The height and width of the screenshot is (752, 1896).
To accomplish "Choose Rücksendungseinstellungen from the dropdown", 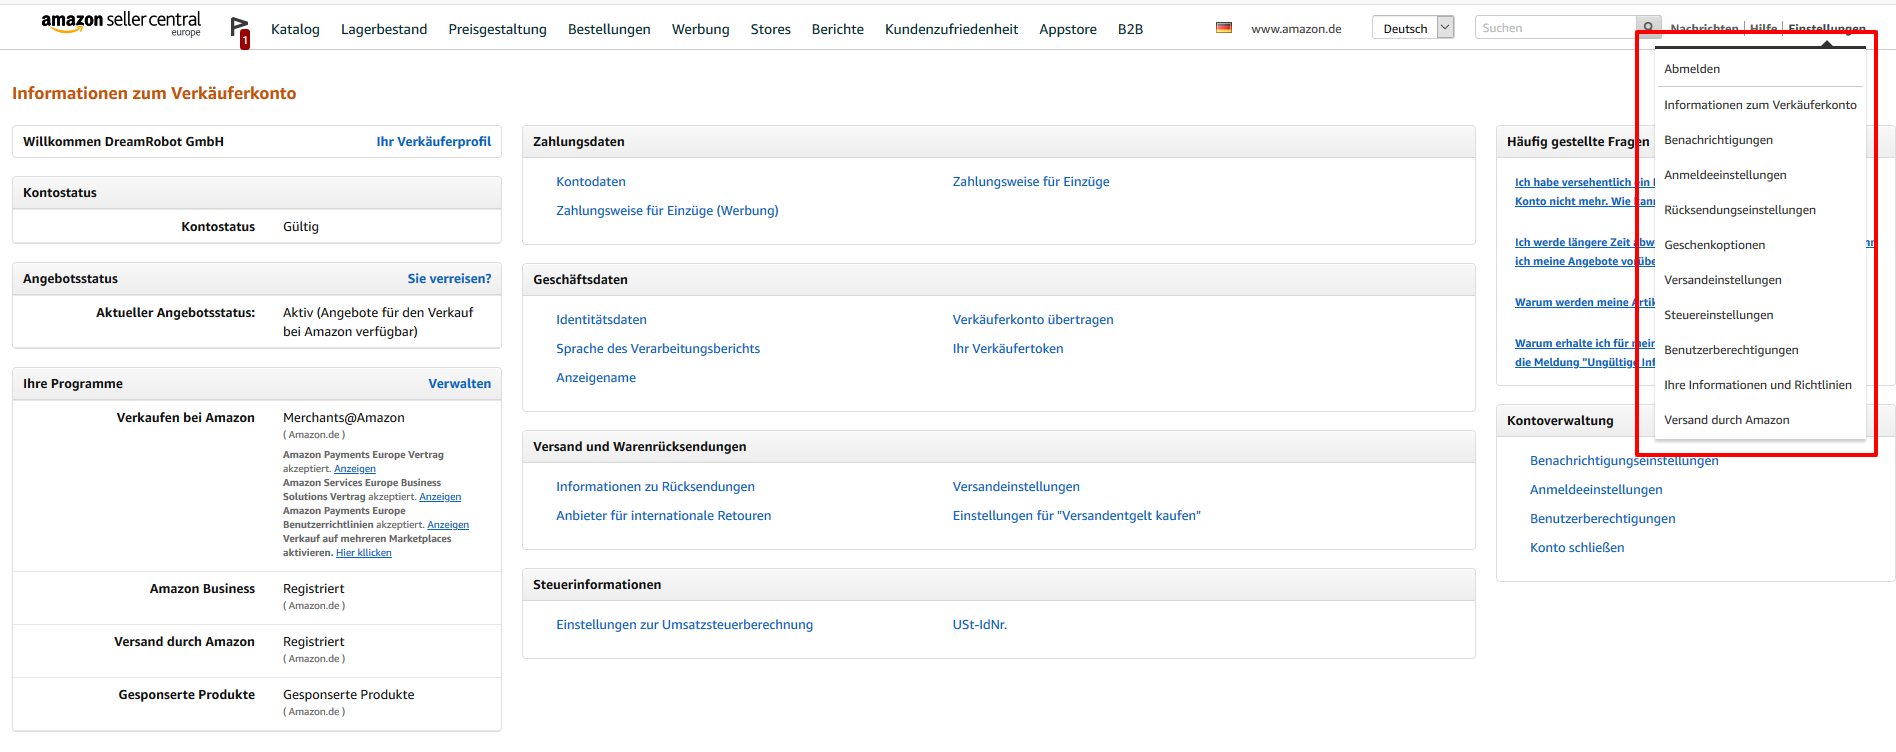I will pyautogui.click(x=1740, y=210).
